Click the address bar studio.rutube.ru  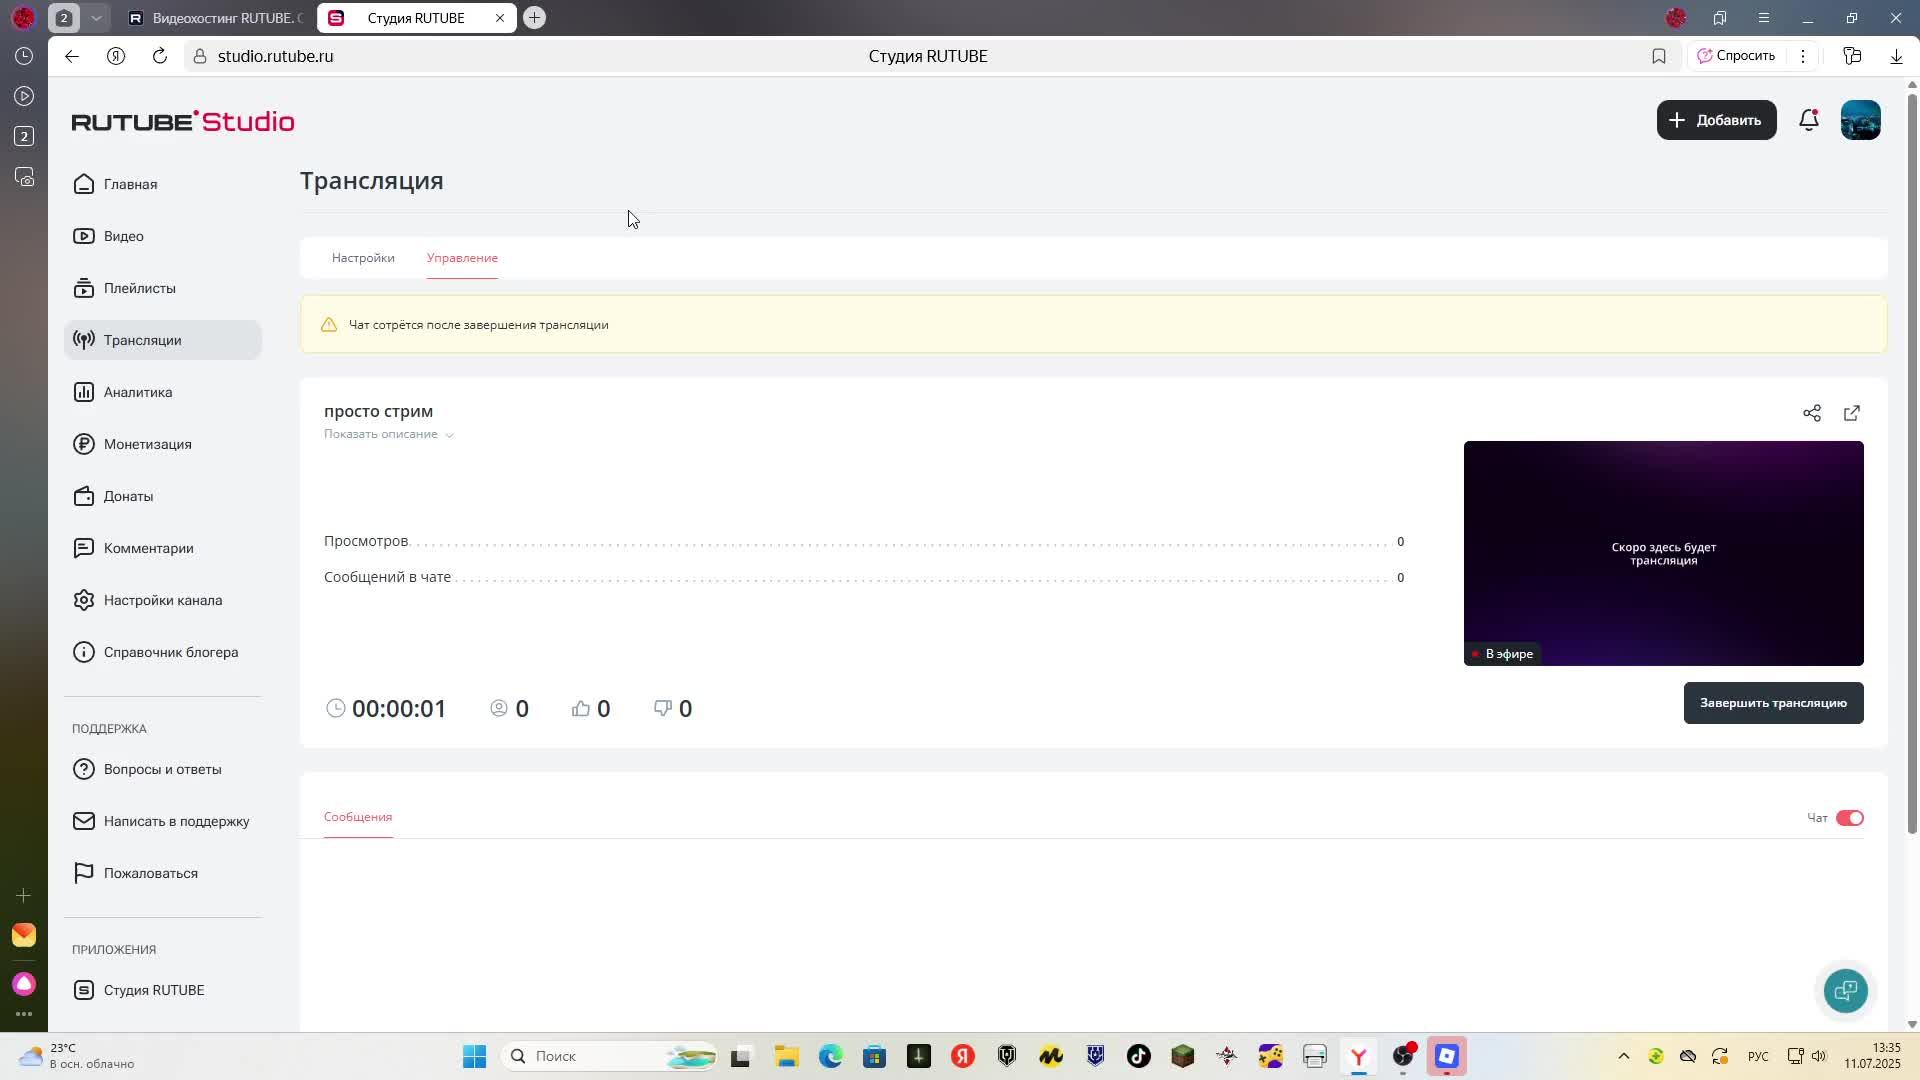coord(275,56)
